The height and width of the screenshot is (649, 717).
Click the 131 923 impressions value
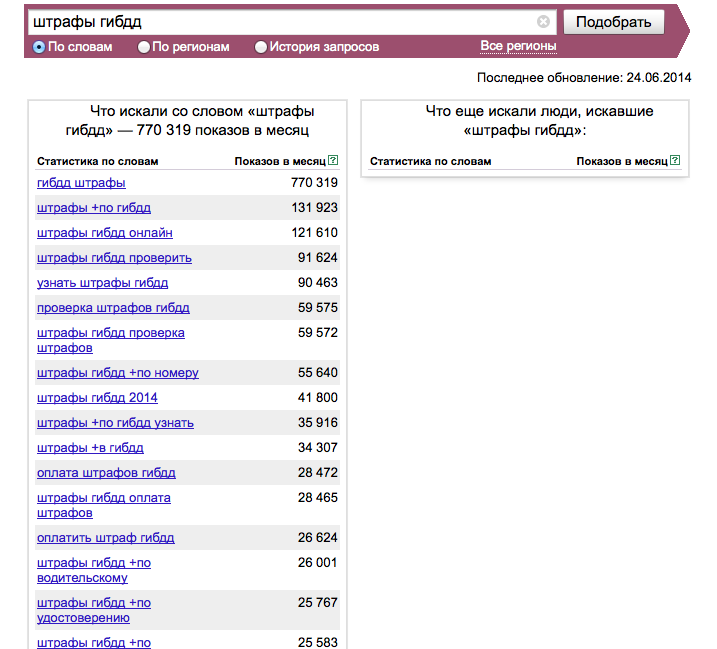pos(314,208)
